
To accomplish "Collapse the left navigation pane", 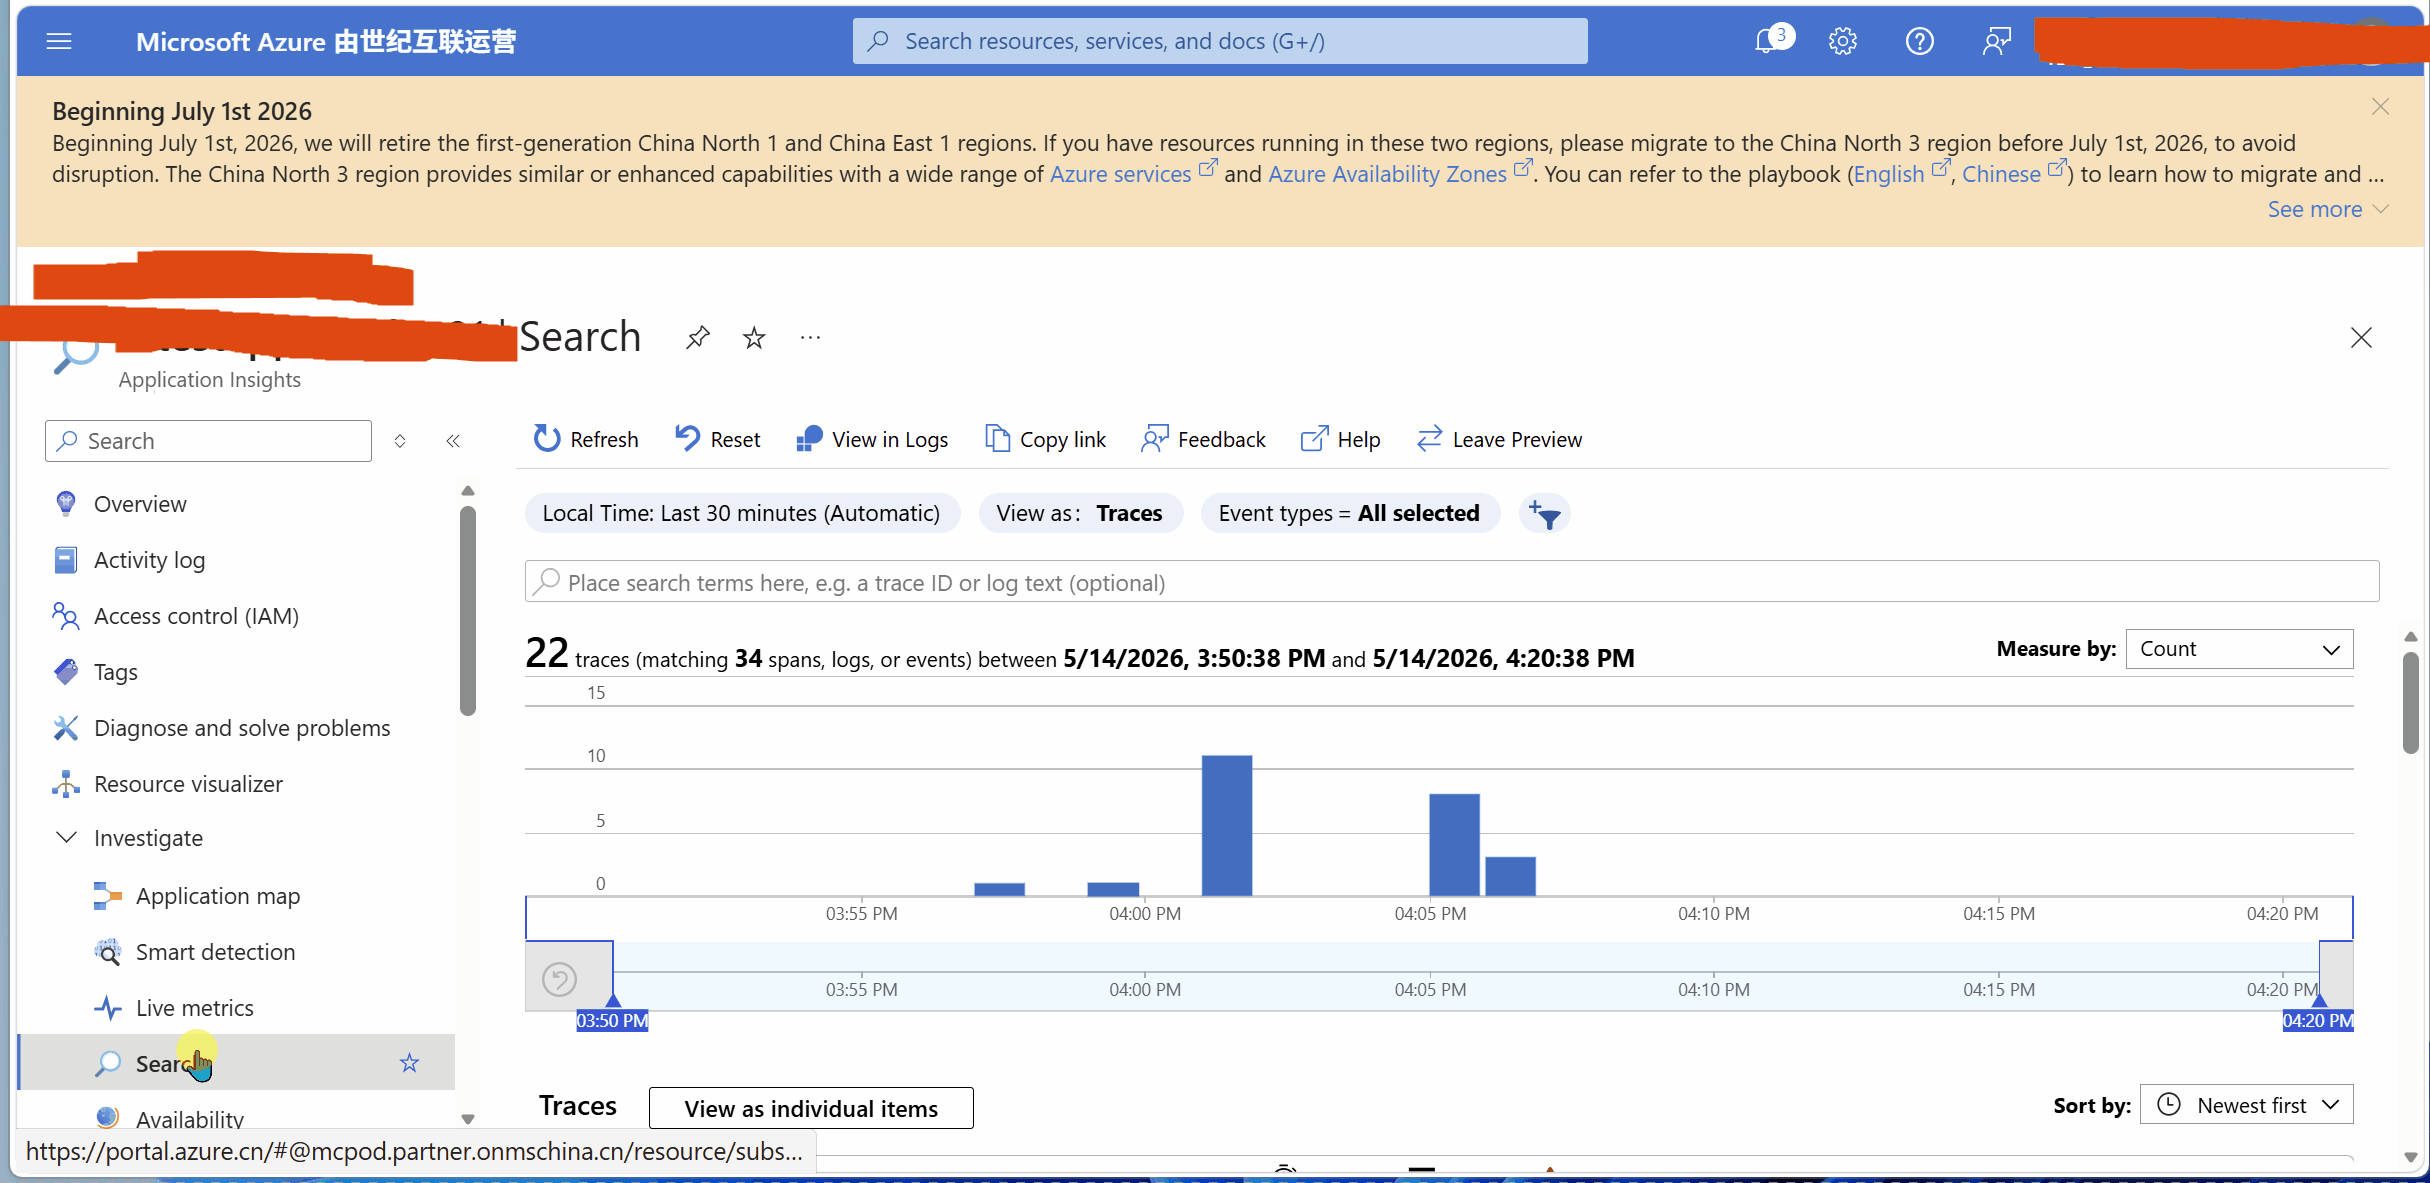I will (x=453, y=441).
